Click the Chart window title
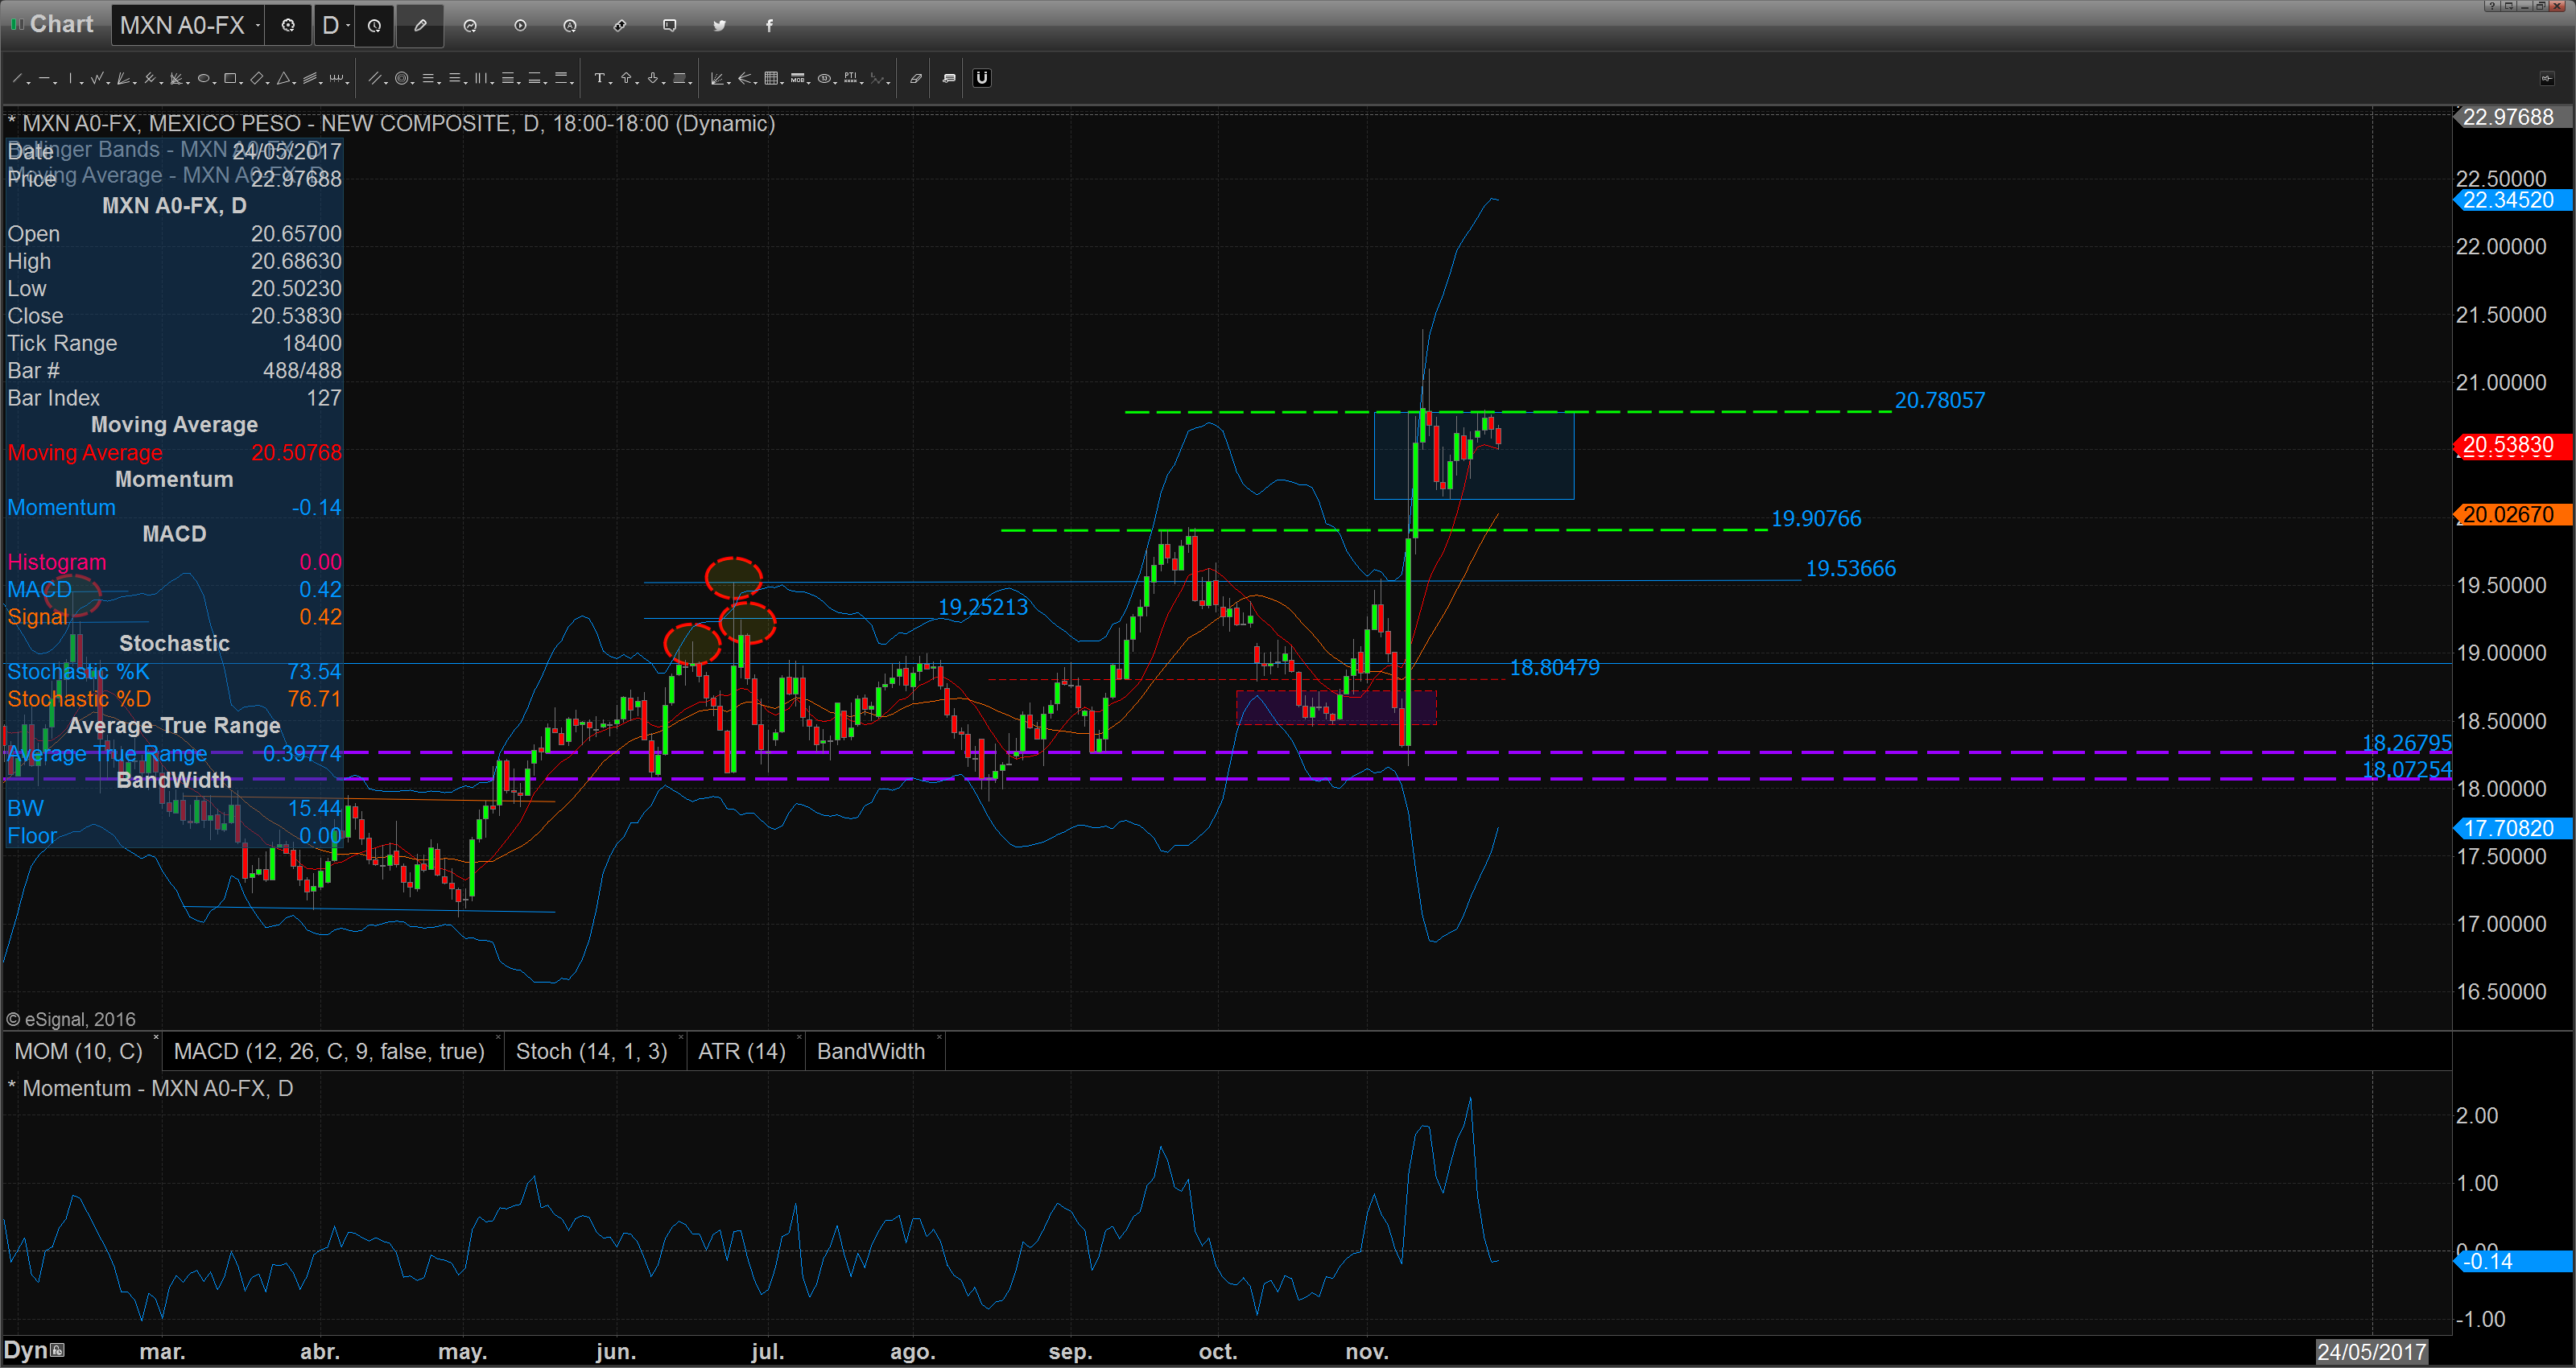Screen dimensions: 2576x1368 coord(61,24)
